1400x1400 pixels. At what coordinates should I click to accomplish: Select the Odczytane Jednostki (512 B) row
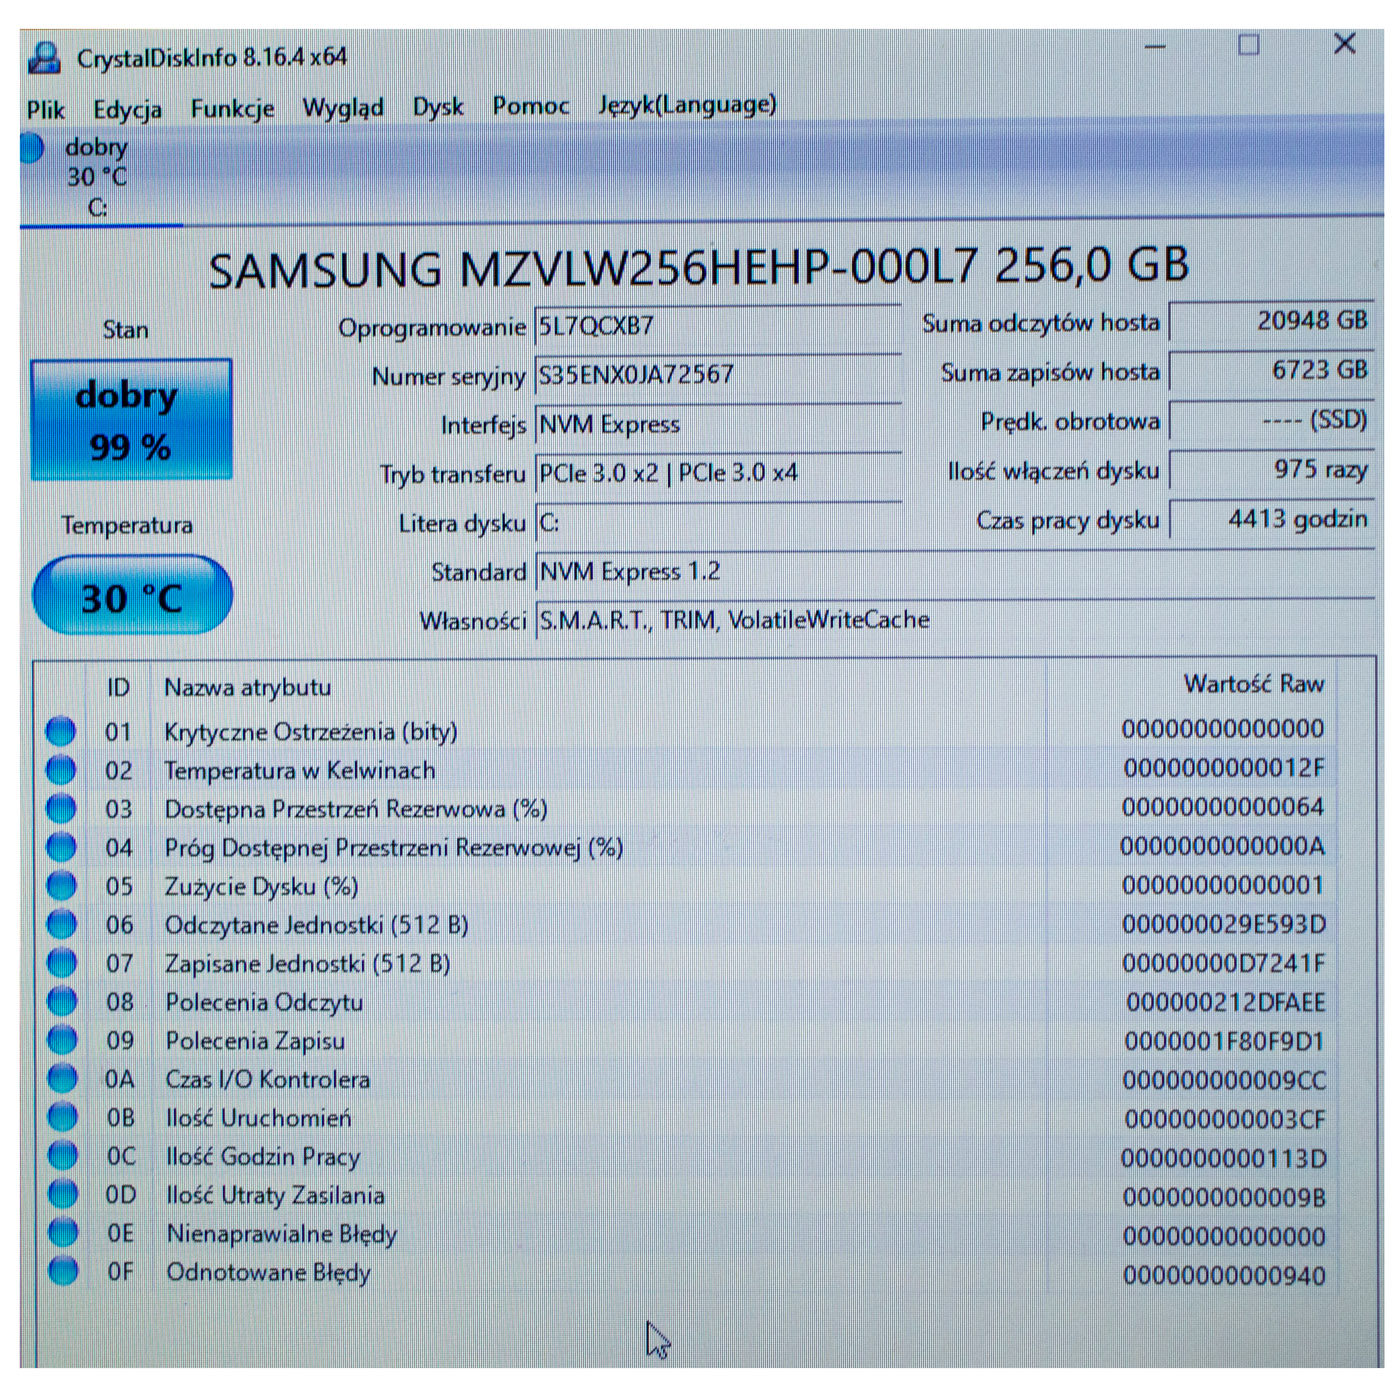688,924
